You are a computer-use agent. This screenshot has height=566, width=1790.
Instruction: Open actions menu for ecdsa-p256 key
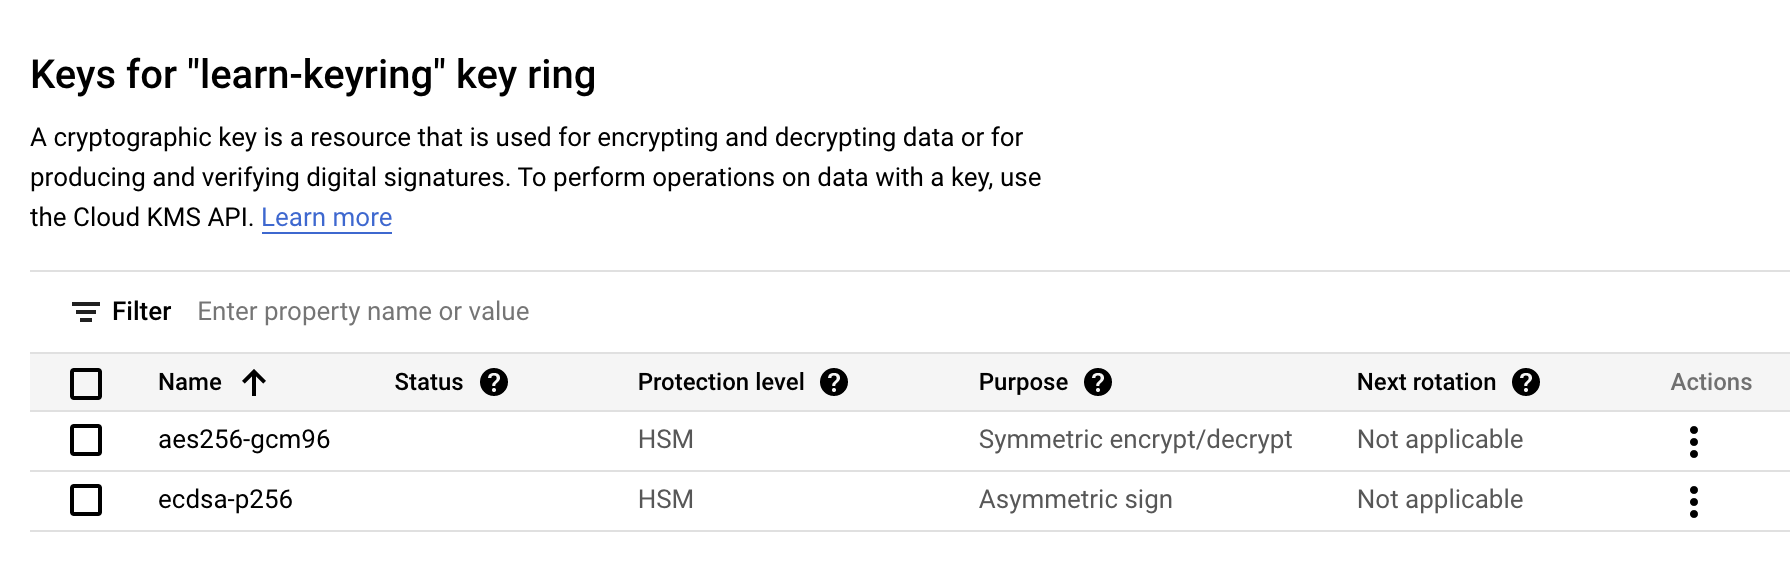[1694, 501]
